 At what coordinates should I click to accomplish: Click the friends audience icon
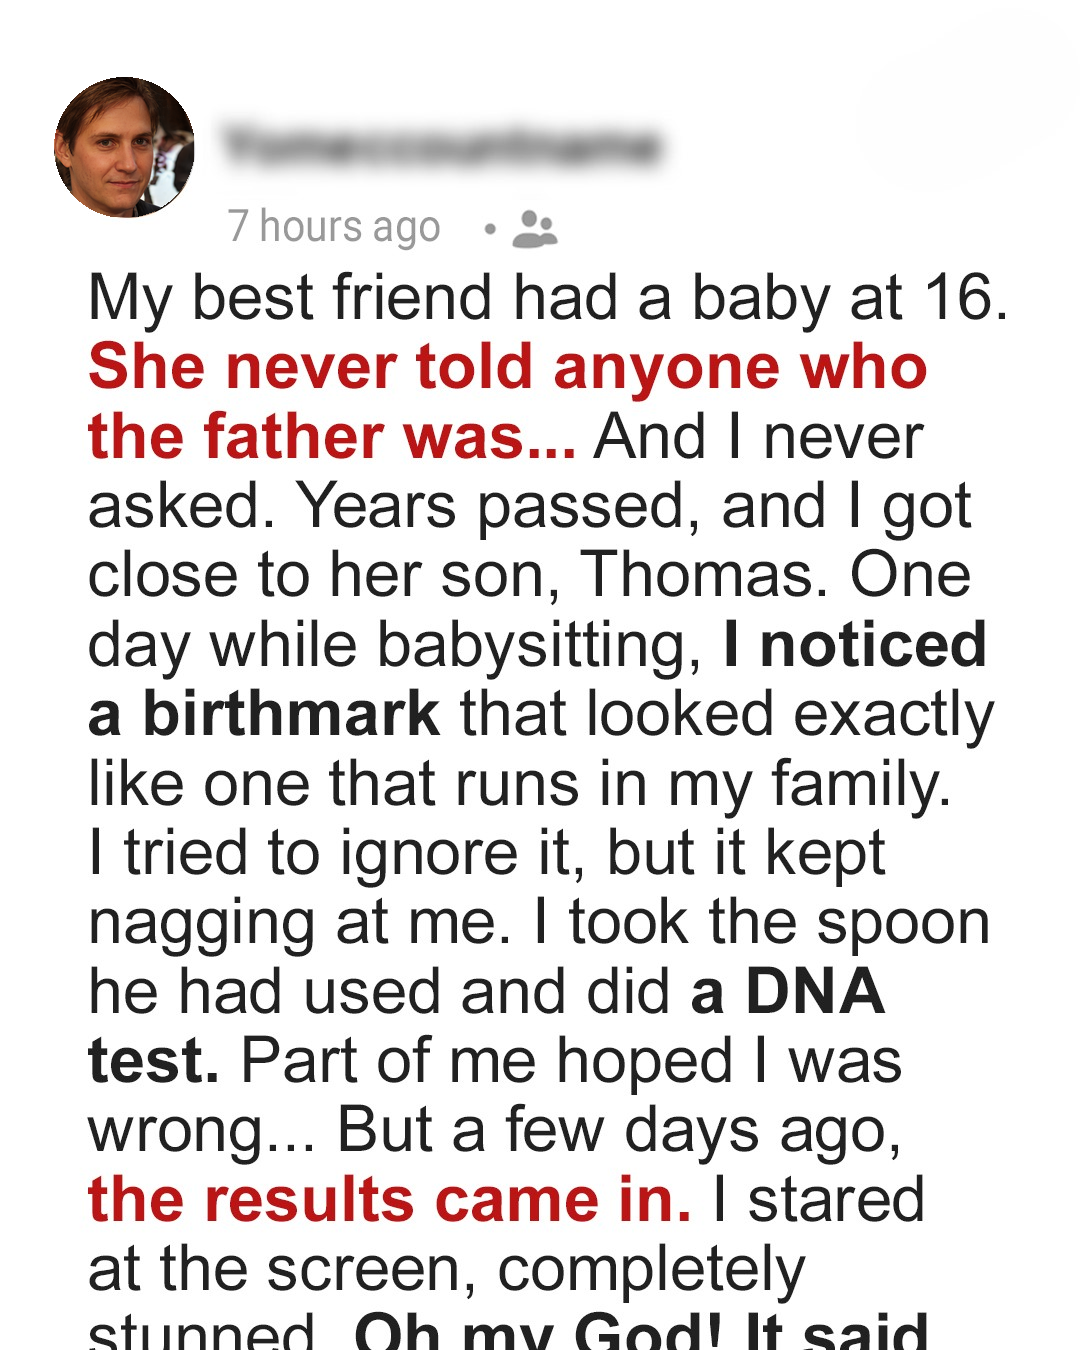[x=534, y=229]
